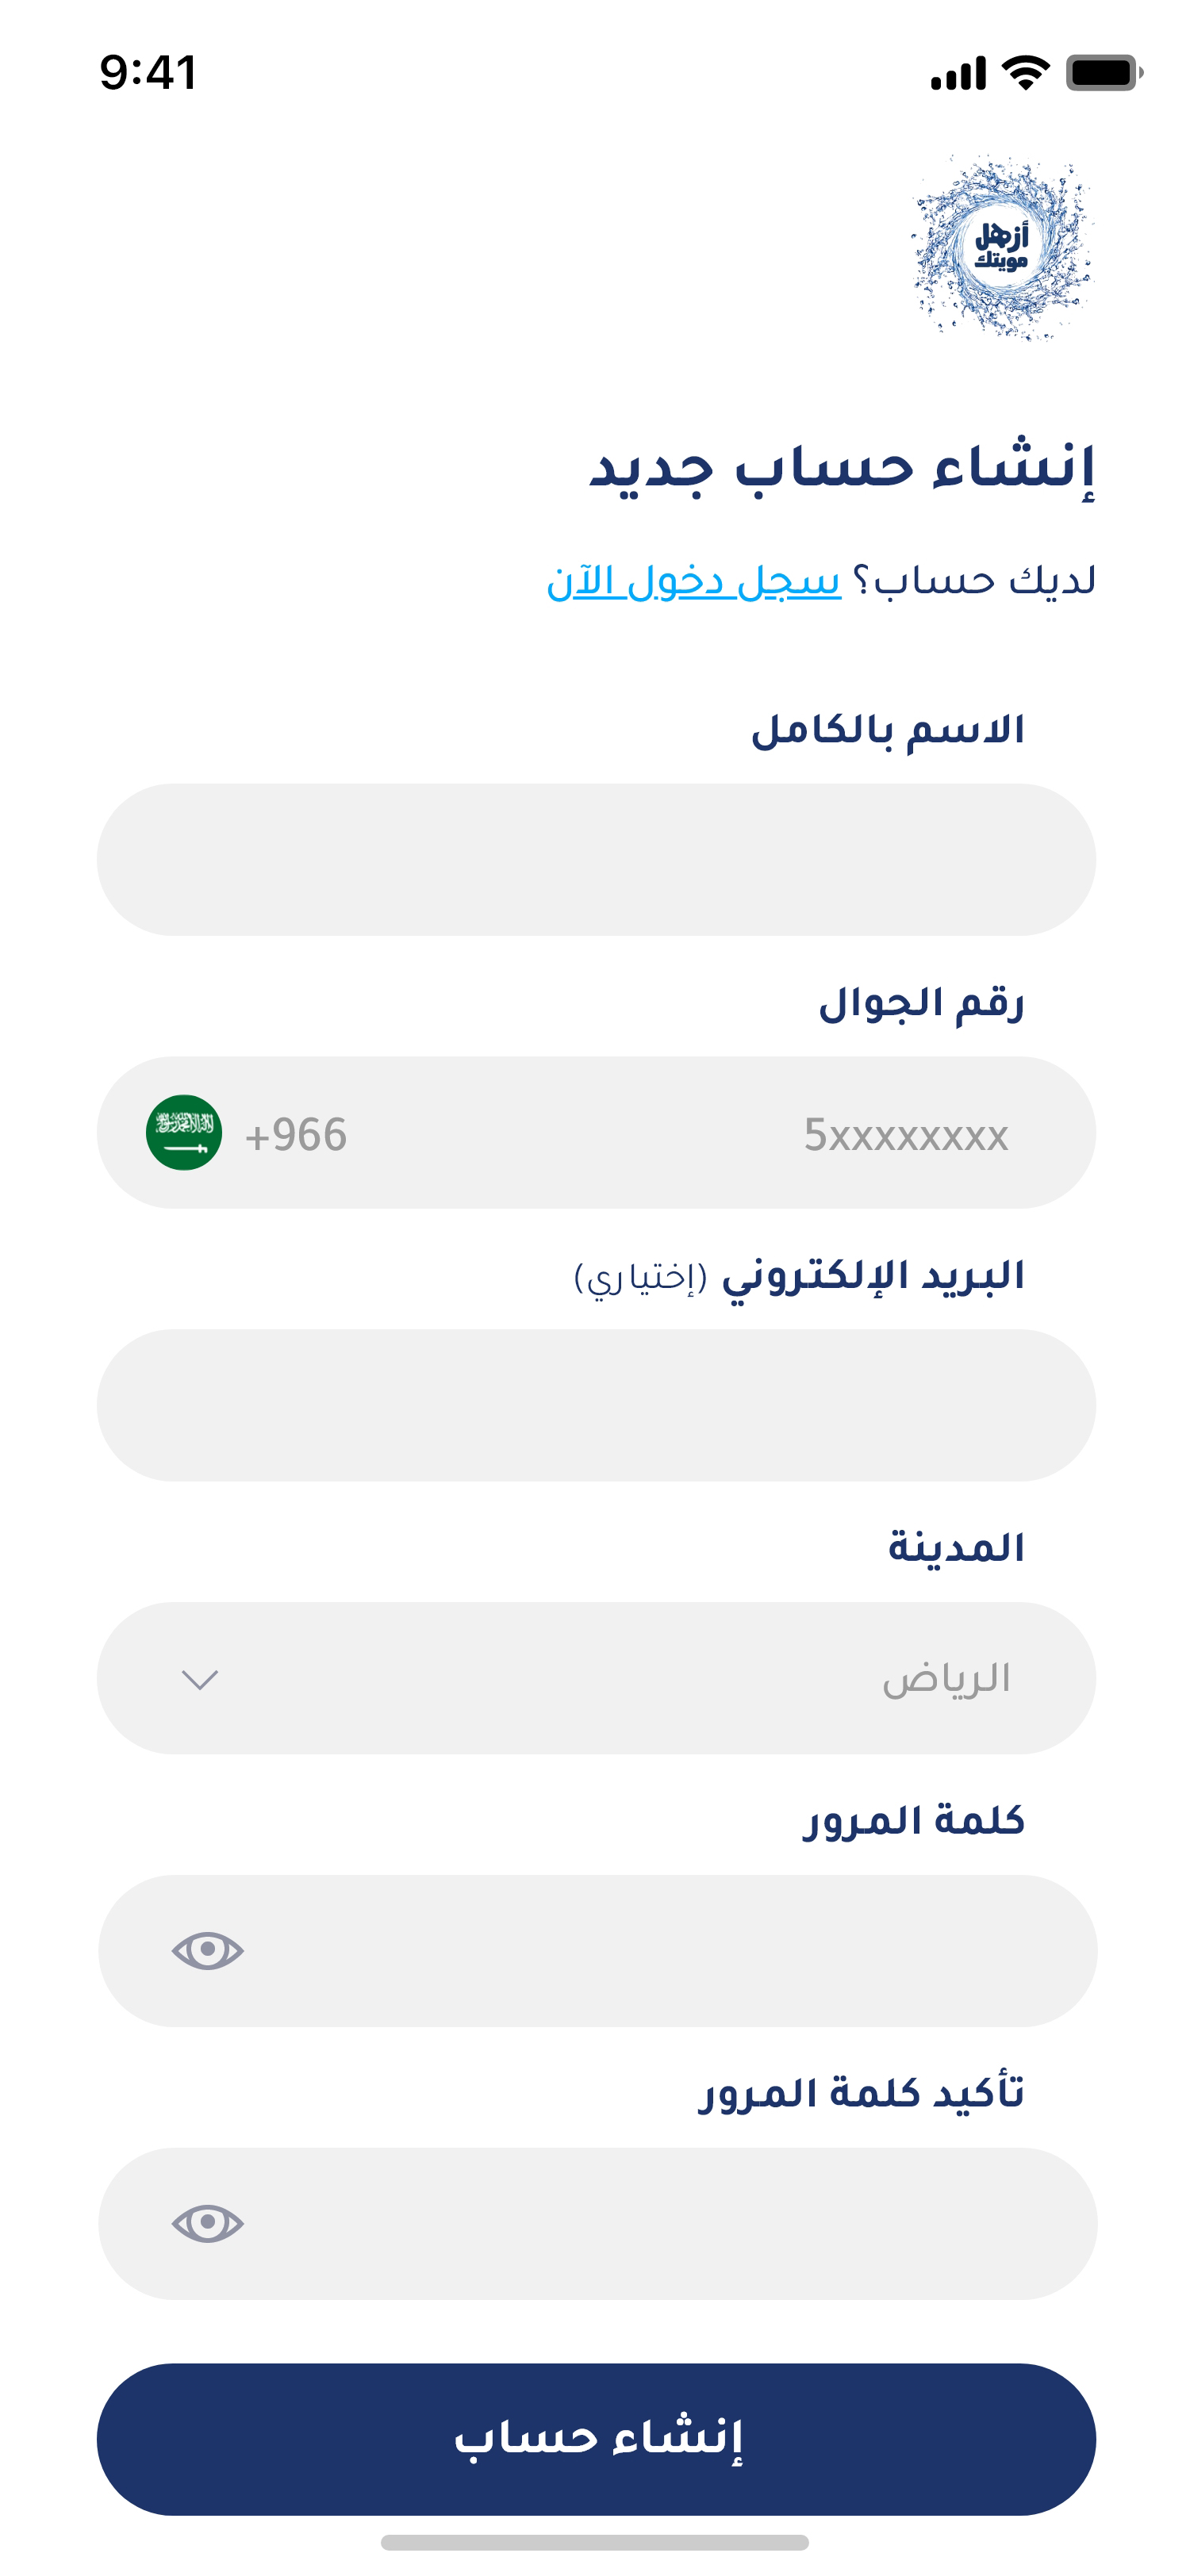Tap the app logo at the top
The image size is (1190, 2576).
point(1002,248)
